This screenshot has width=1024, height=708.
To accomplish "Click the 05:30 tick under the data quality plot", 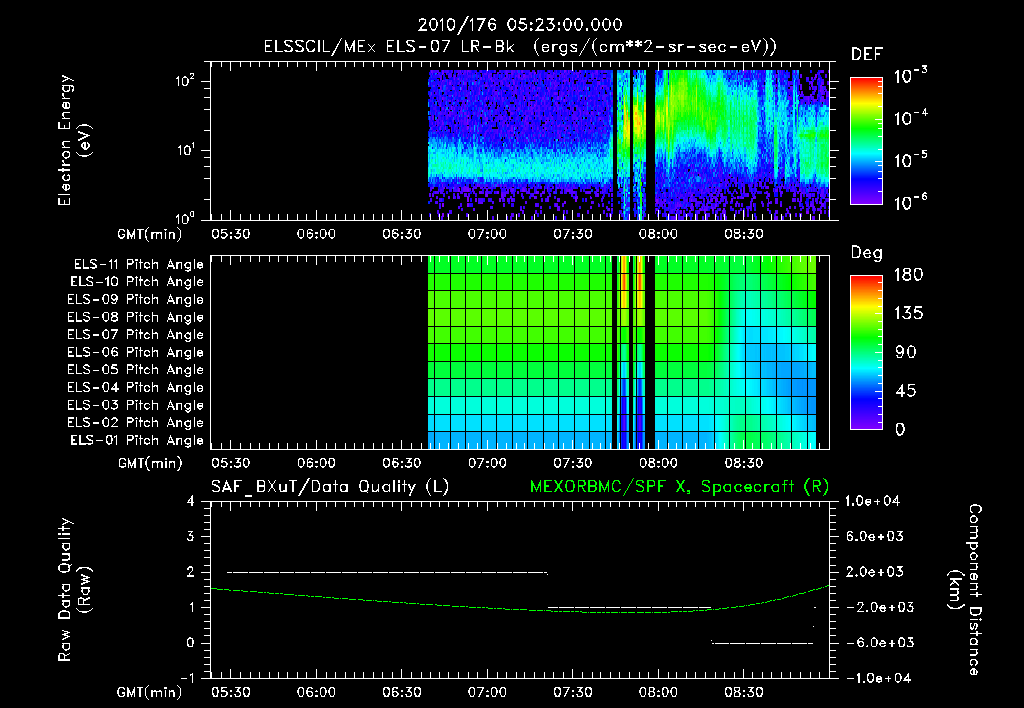I will pos(231,692).
